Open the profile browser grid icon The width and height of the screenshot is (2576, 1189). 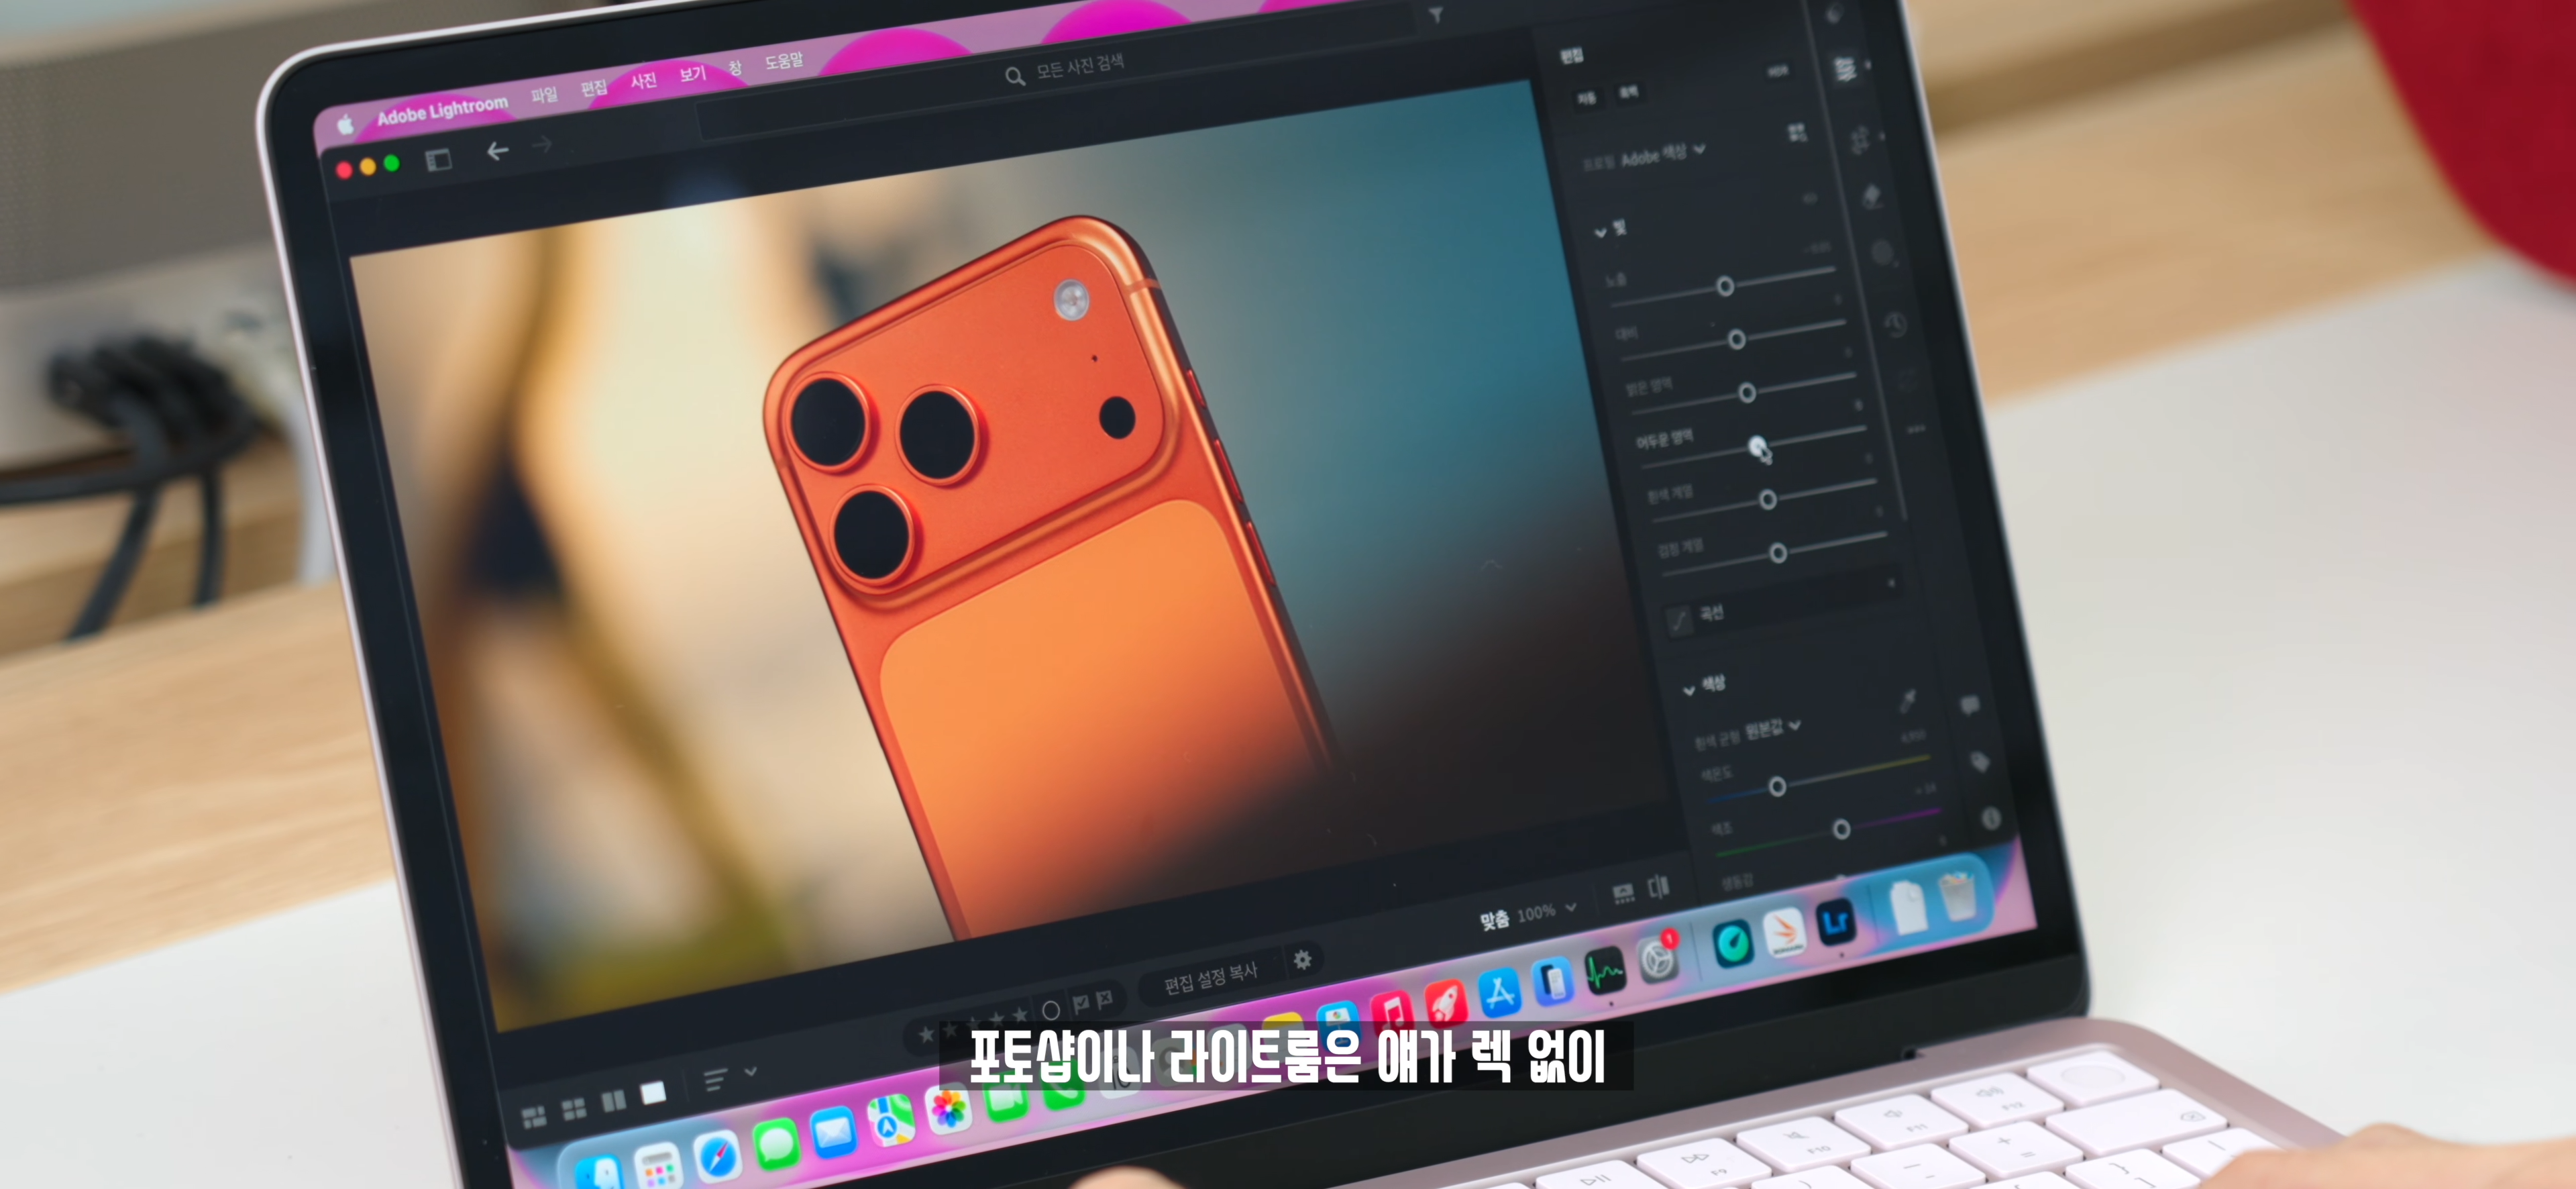(1796, 133)
